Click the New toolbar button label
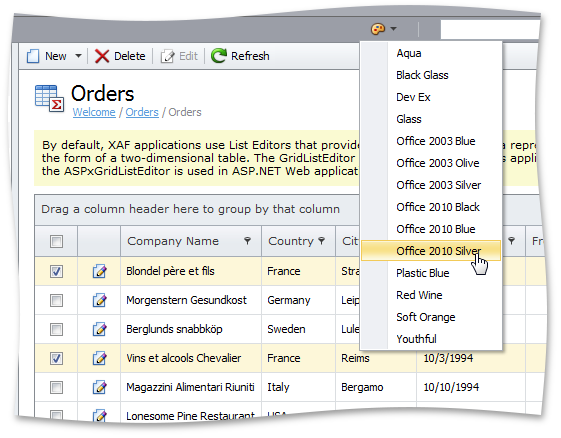Screen dimensions: 561x438 pyautogui.click(x=55, y=56)
